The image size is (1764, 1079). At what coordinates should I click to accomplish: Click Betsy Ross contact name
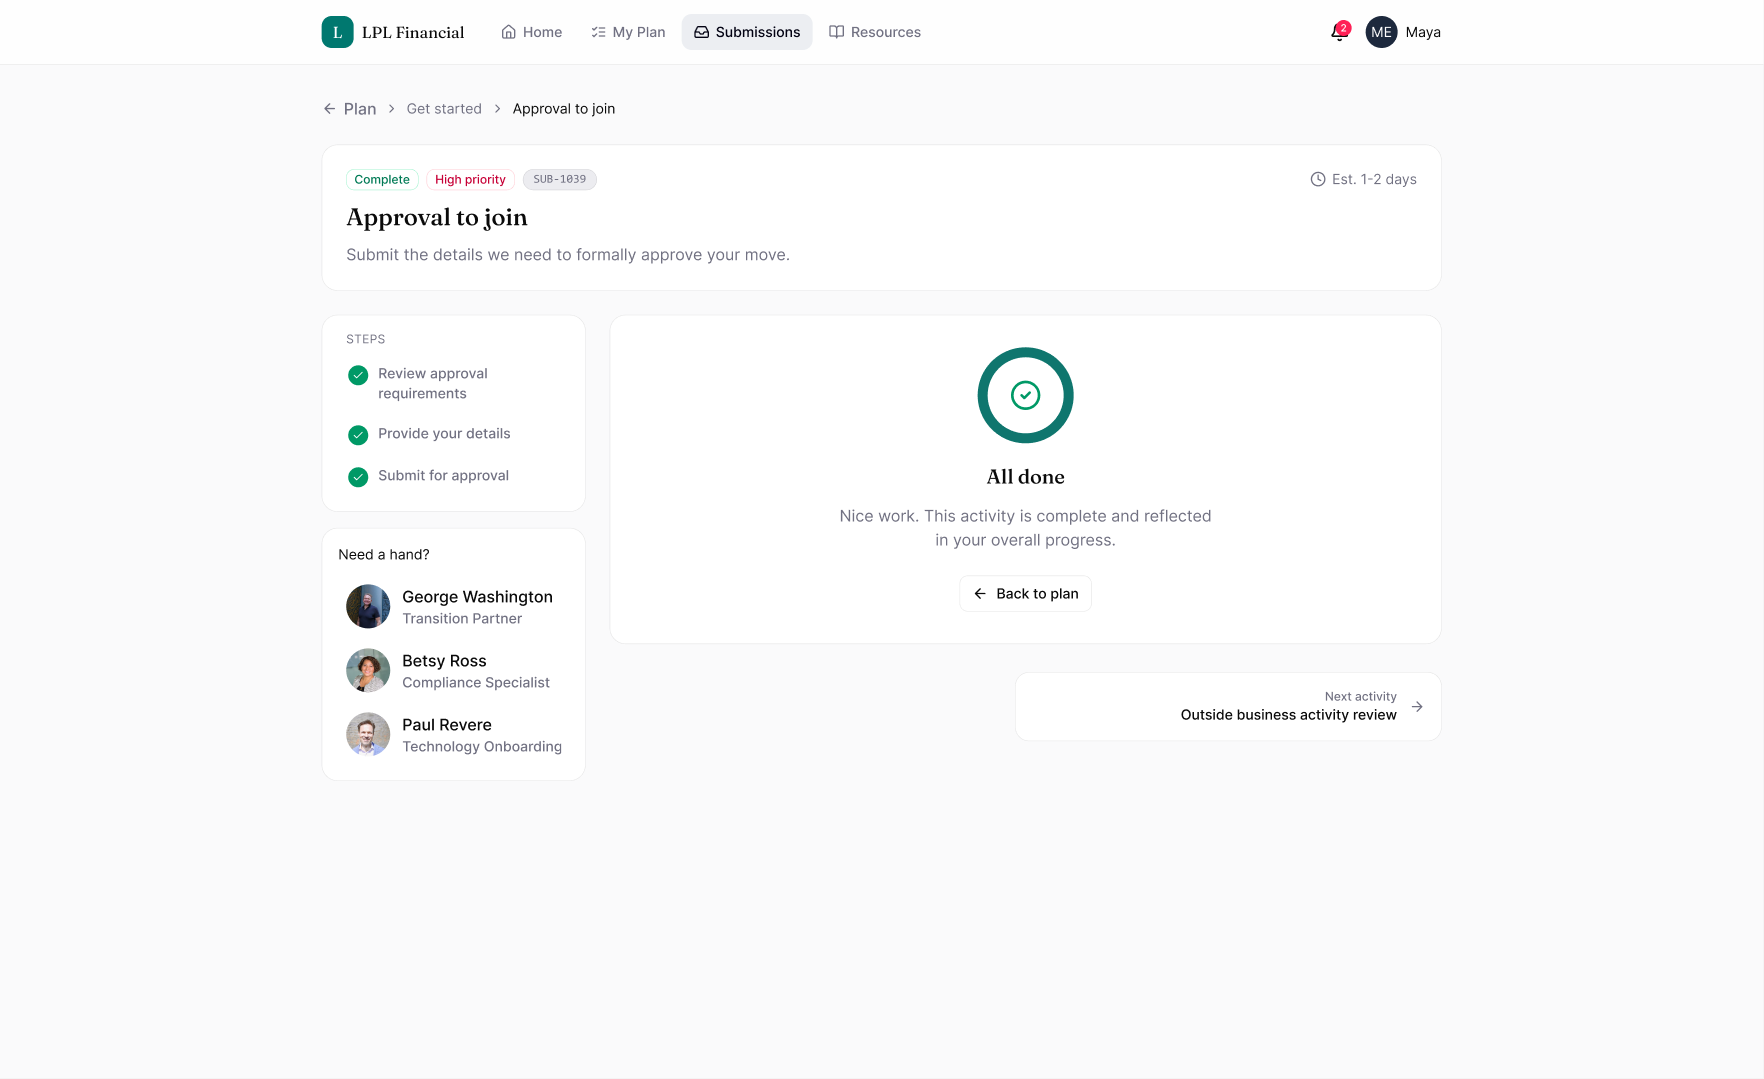coord(444,661)
